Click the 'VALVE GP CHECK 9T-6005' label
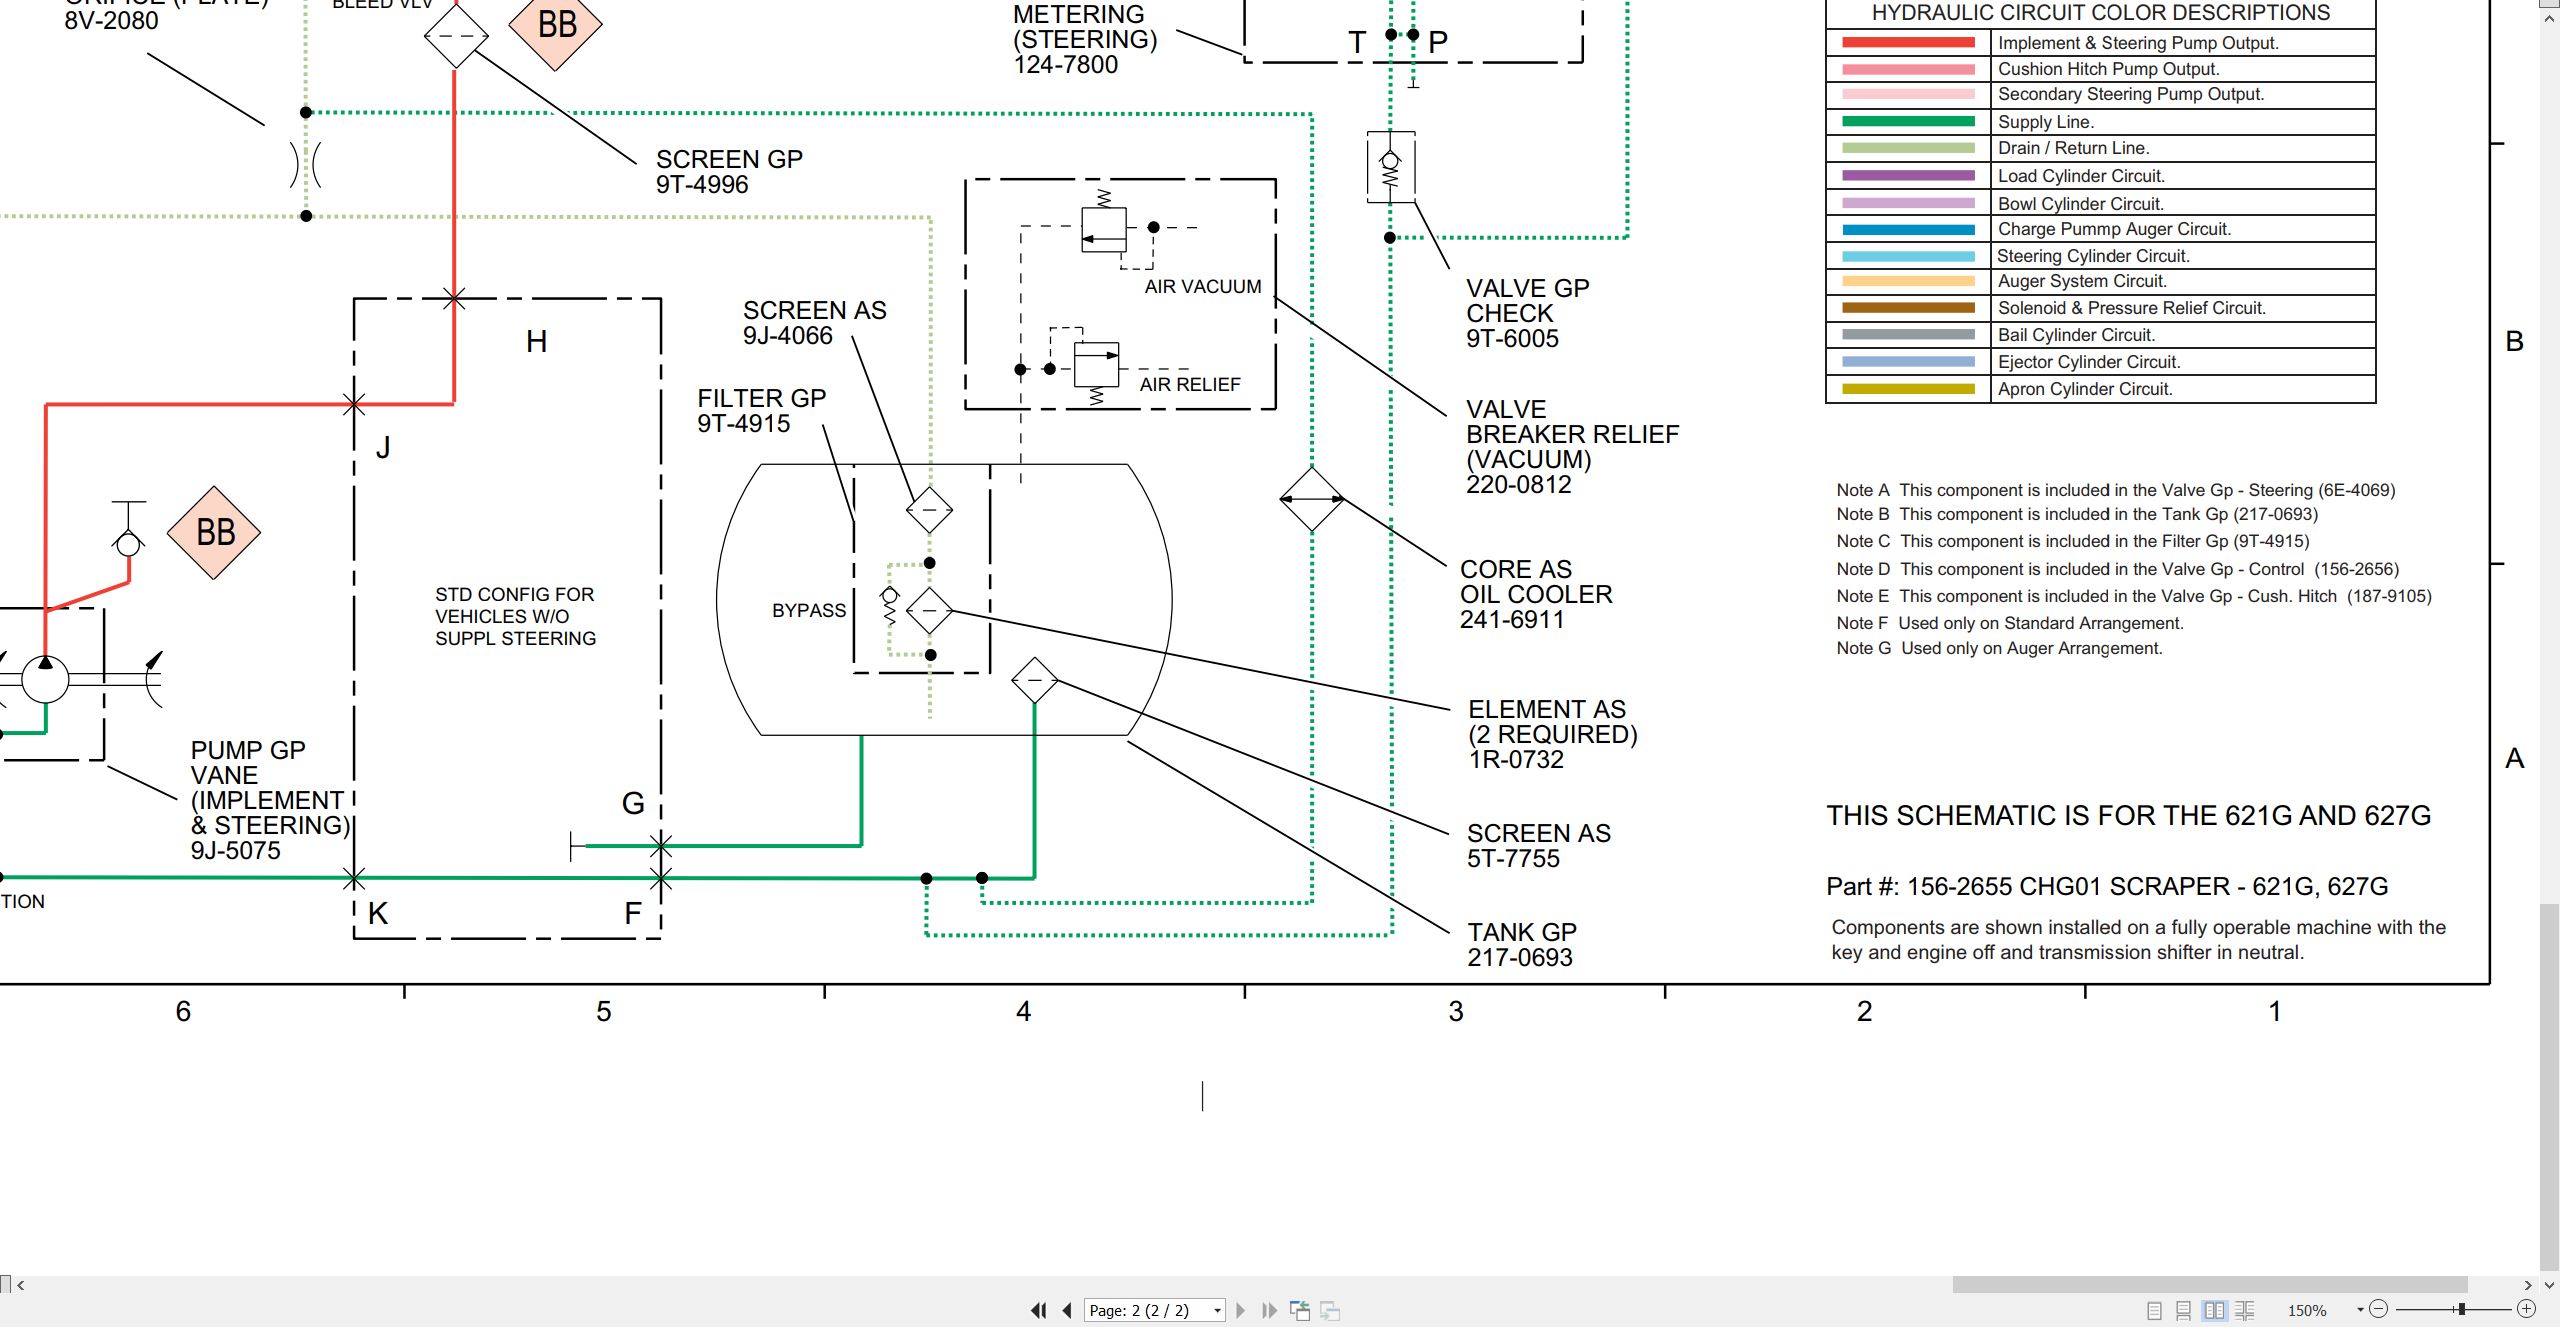The image size is (2560, 1327). (x=1527, y=313)
